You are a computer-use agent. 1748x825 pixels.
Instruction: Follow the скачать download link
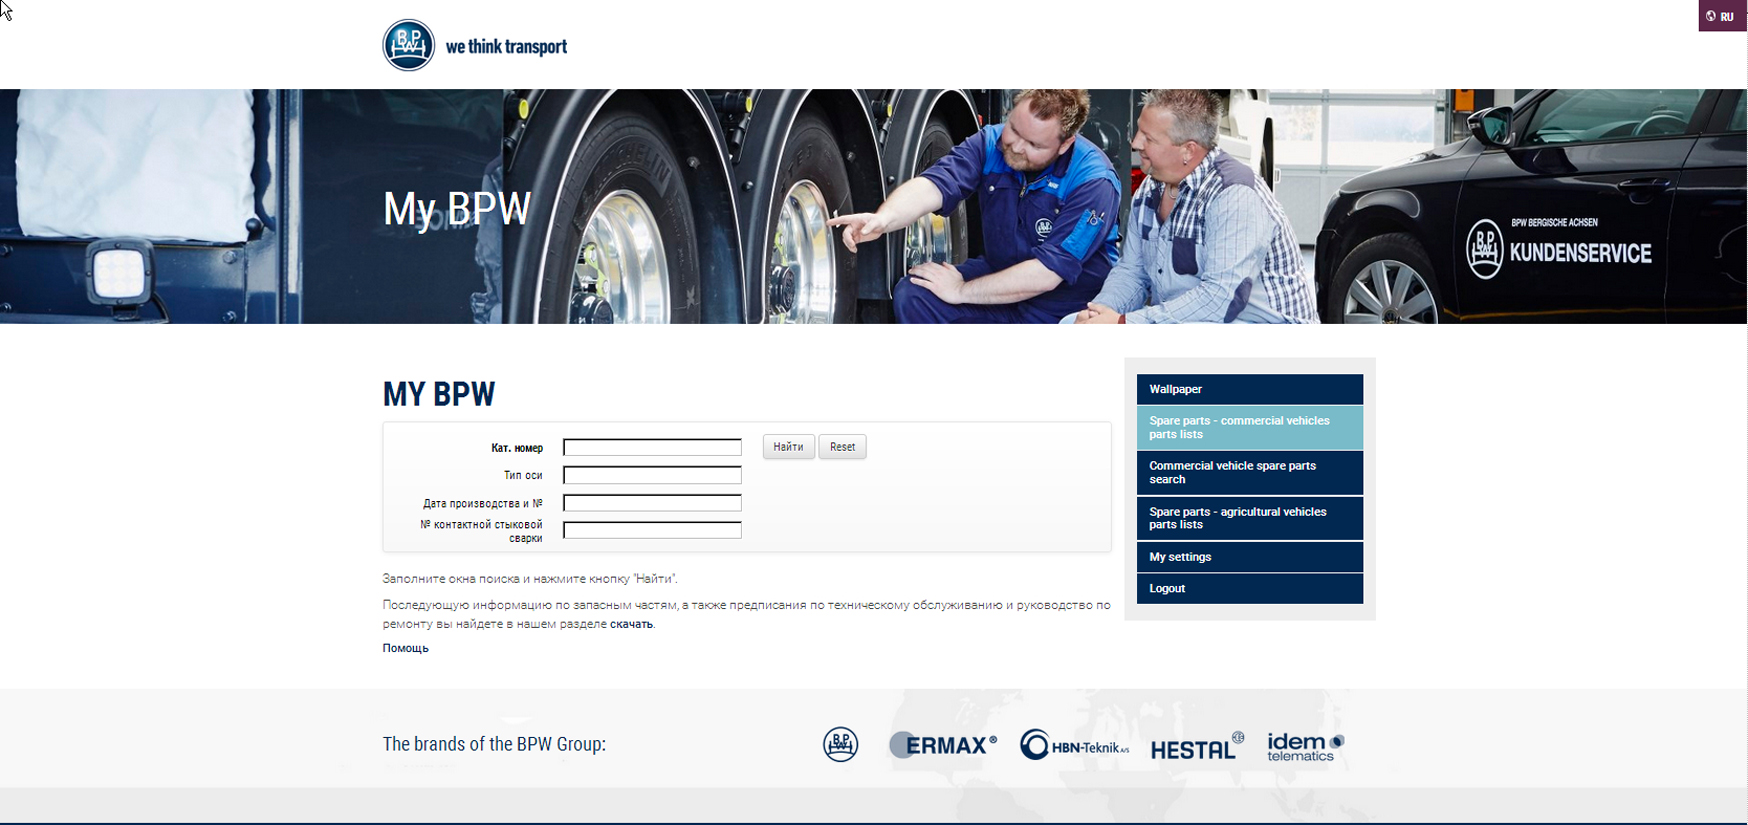631,624
